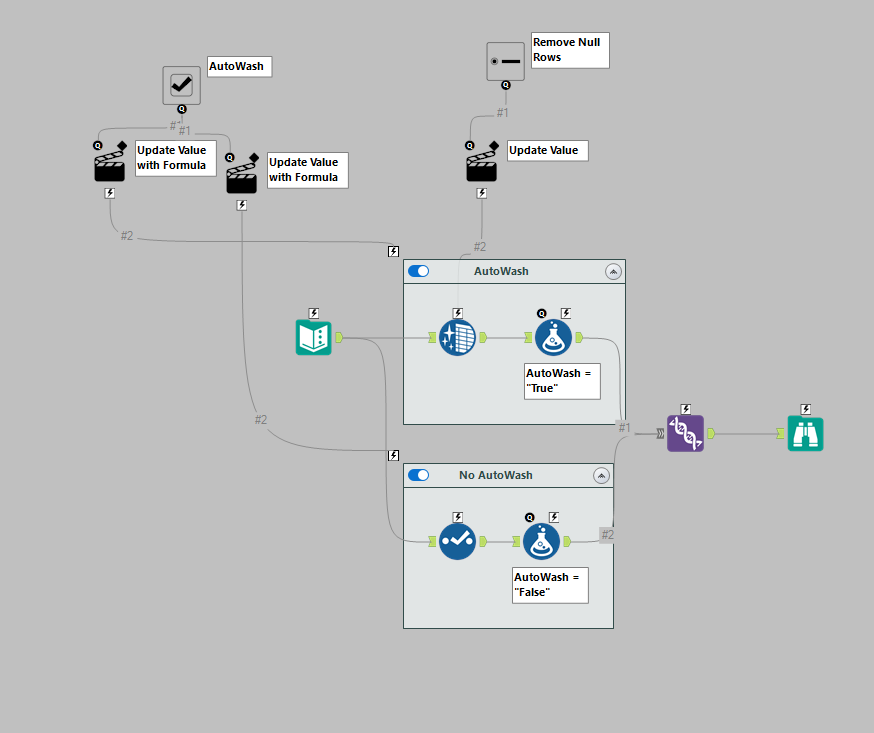874x733 pixels.
Task: Click the lightning anchor above the Union tool
Action: click(685, 408)
